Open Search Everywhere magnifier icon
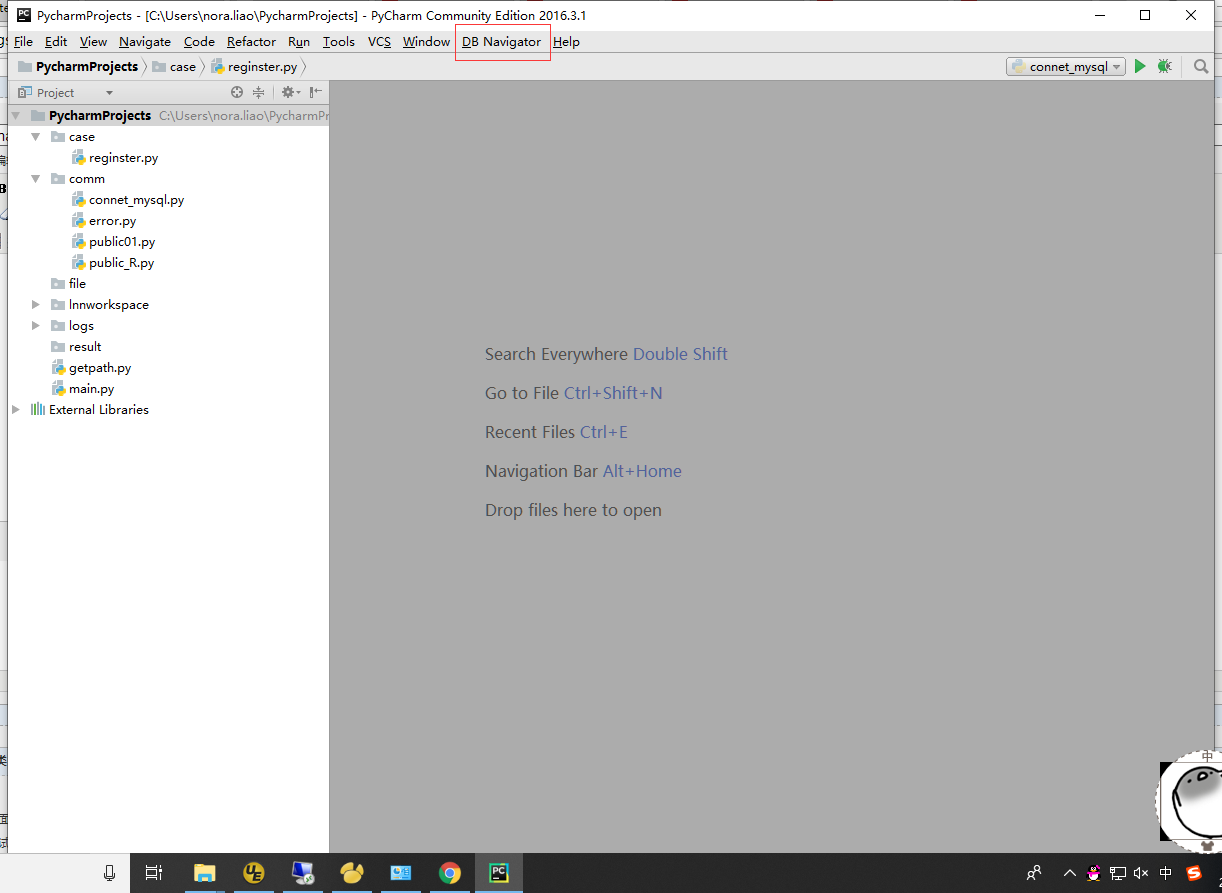The image size is (1222, 893). point(1201,66)
